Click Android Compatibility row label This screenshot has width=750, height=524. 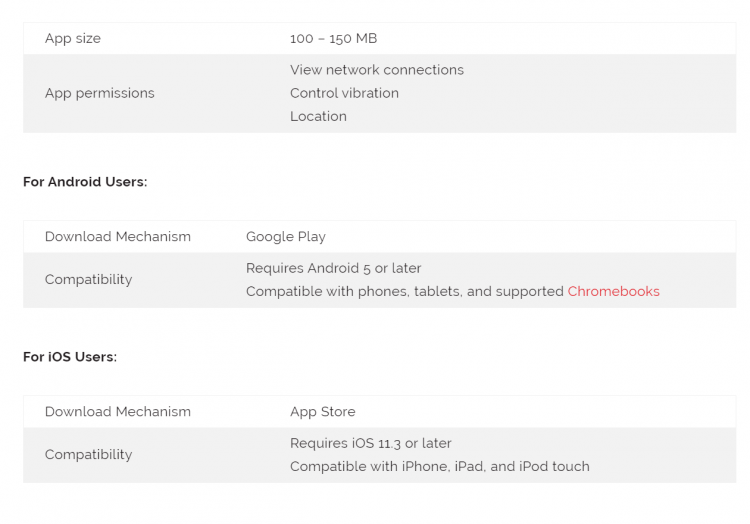[x=88, y=279]
